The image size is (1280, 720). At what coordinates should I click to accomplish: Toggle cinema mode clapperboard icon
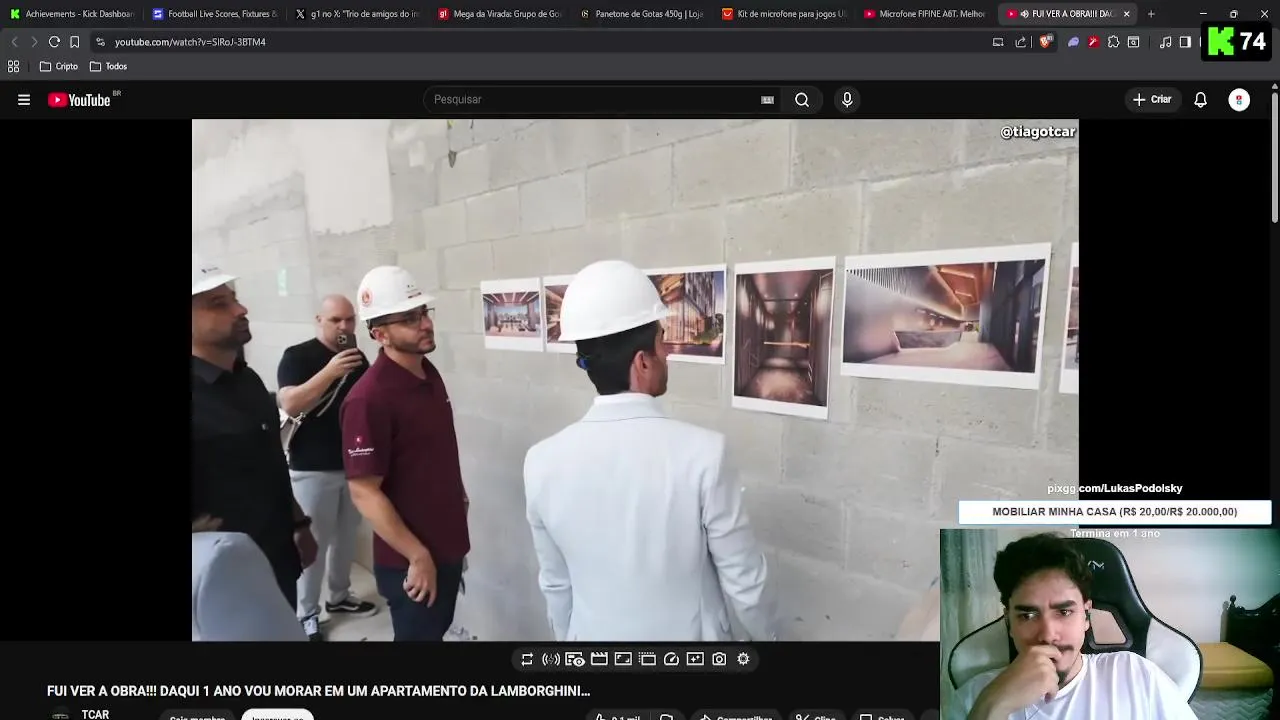click(599, 659)
